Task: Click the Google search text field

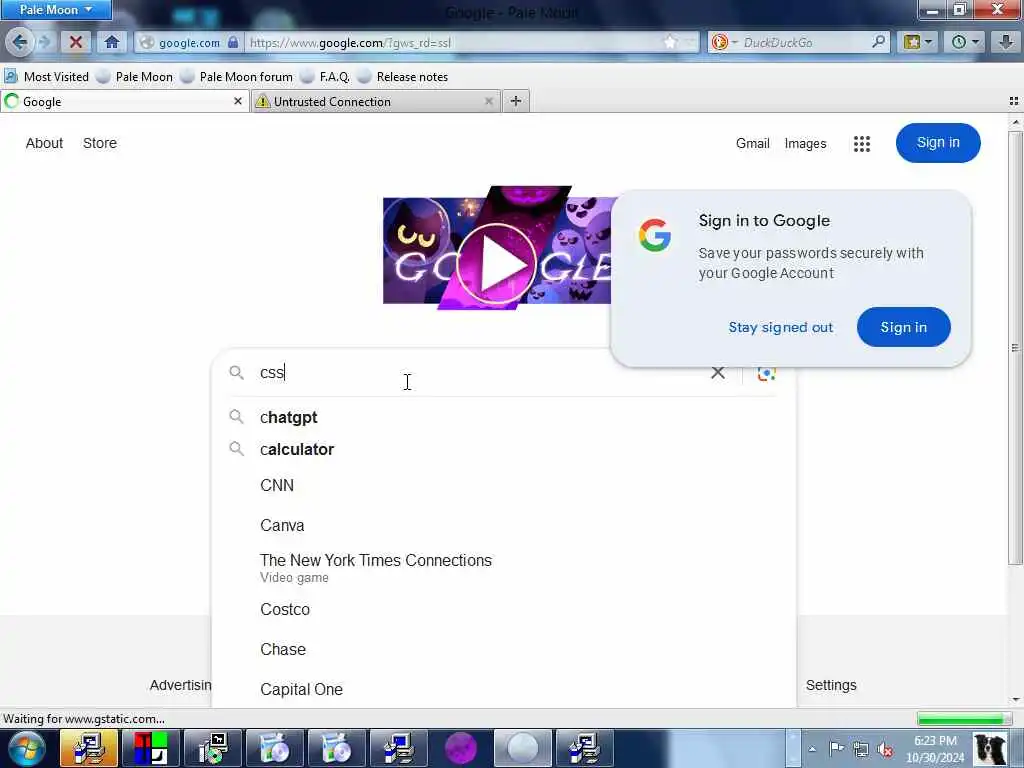Action: (480, 372)
